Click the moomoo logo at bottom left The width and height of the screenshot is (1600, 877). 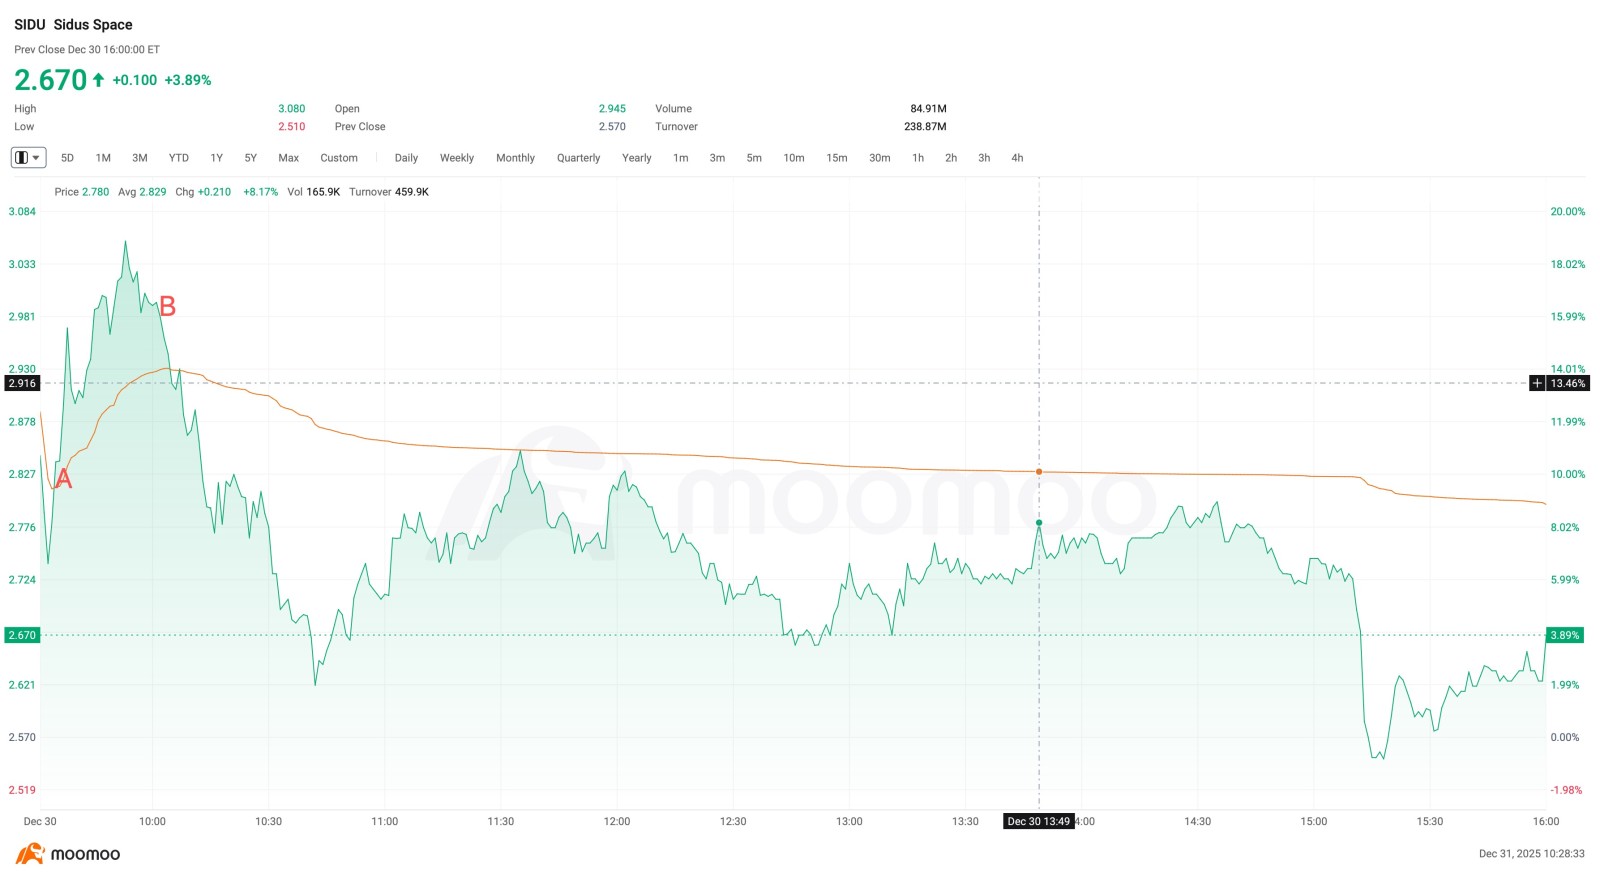pyautogui.click(x=67, y=854)
